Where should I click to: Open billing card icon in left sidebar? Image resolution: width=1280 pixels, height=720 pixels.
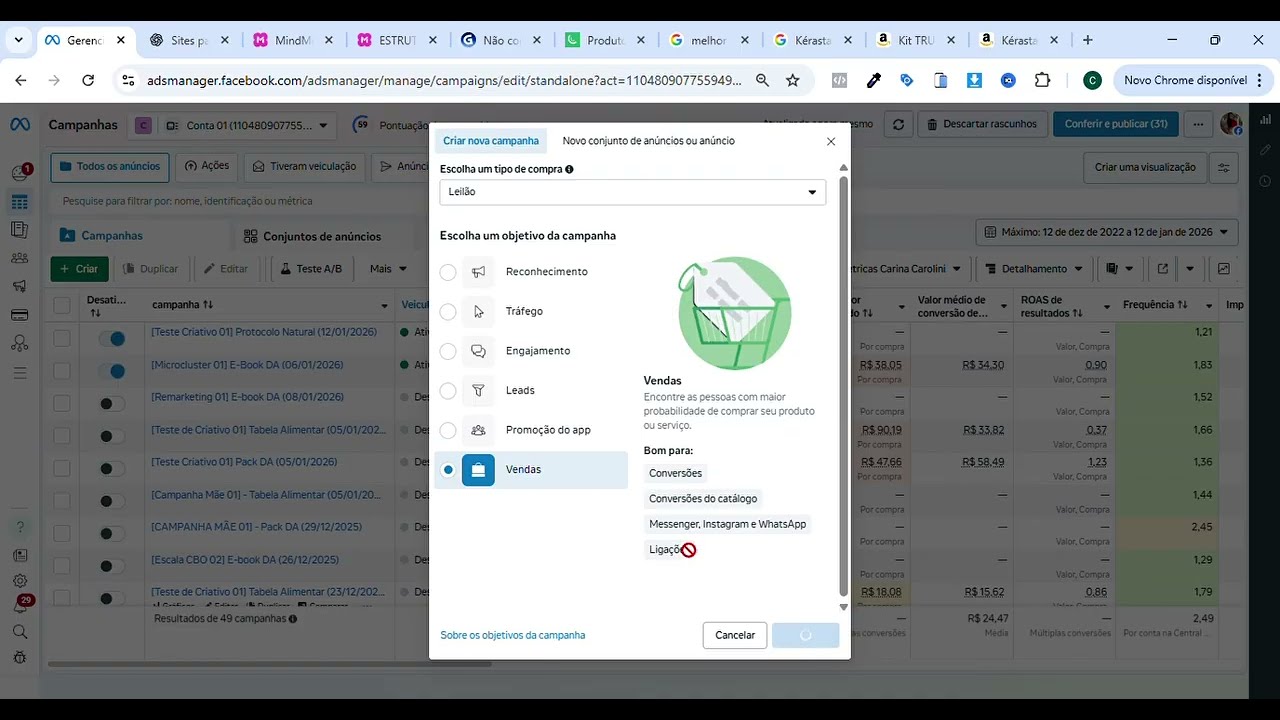(x=20, y=314)
